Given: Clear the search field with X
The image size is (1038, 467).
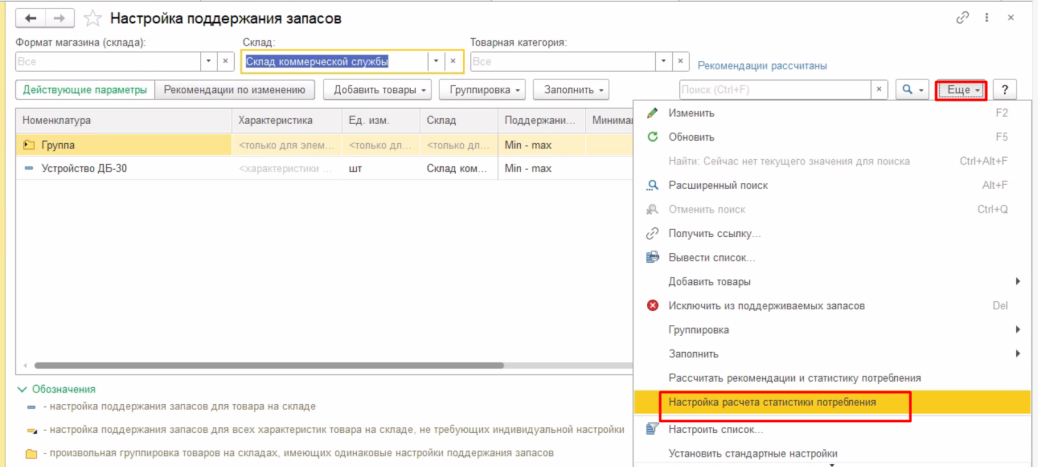Looking at the screenshot, I should (x=879, y=90).
